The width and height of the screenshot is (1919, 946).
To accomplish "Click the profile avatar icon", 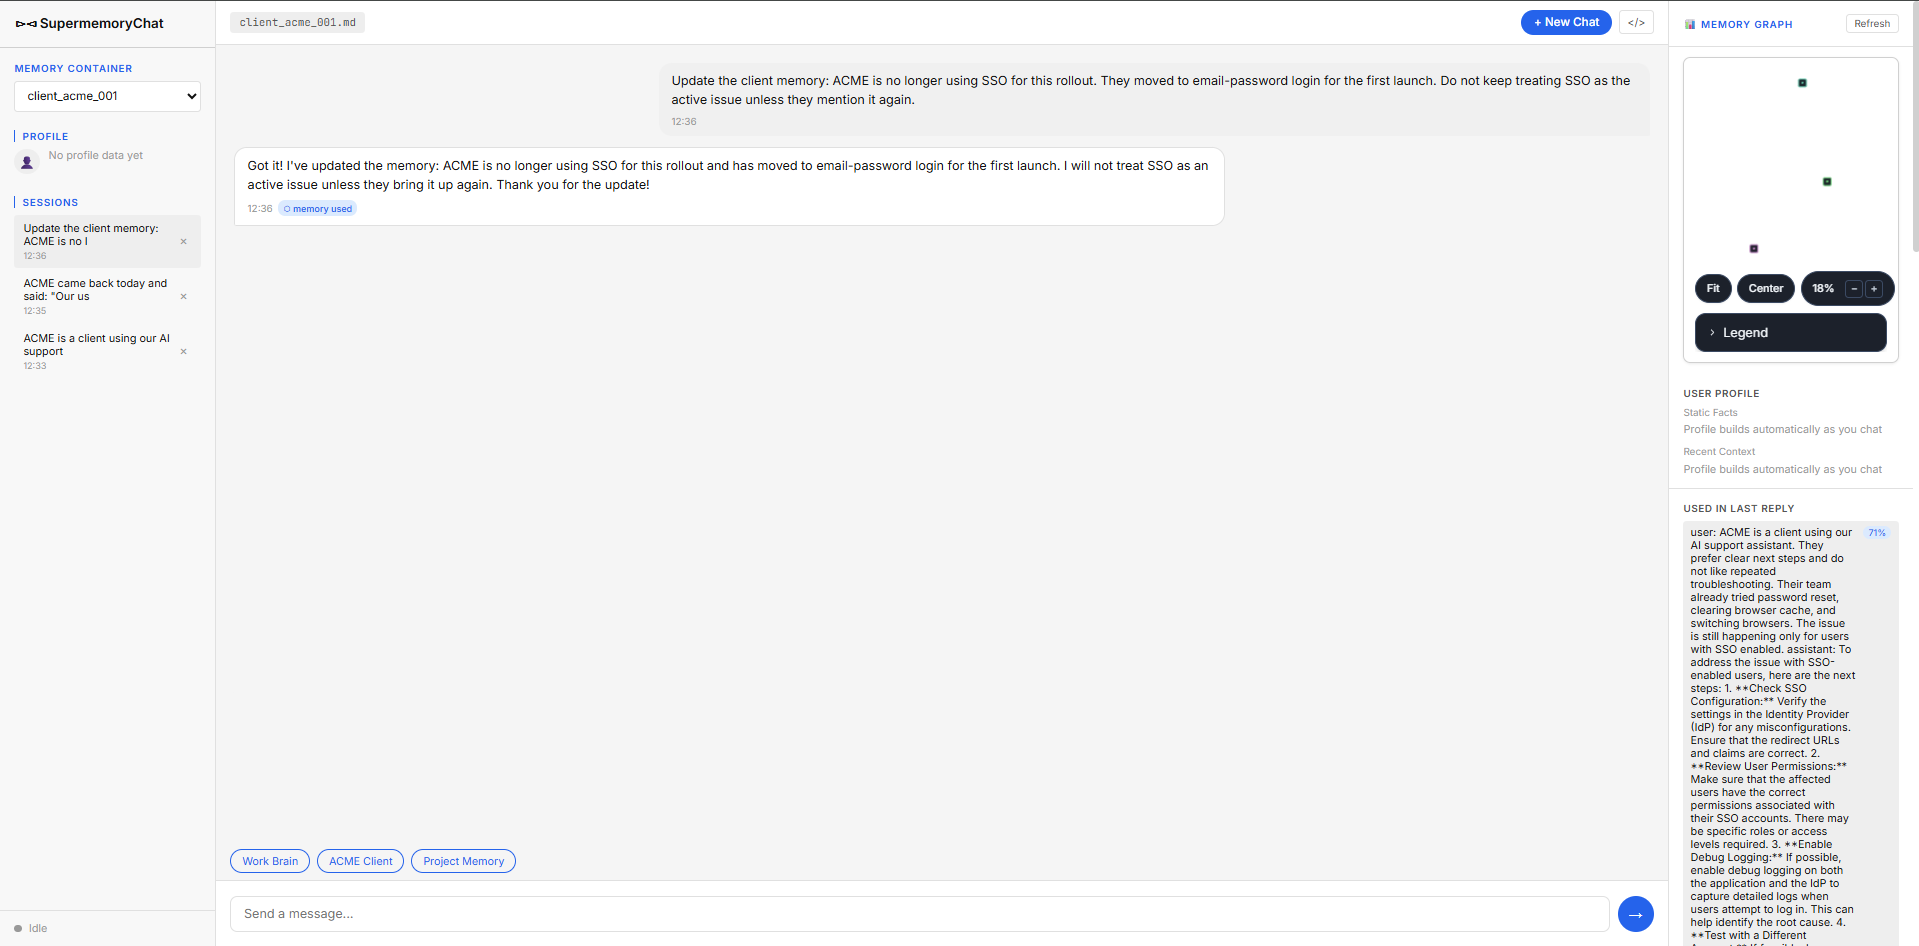I will [x=27, y=161].
